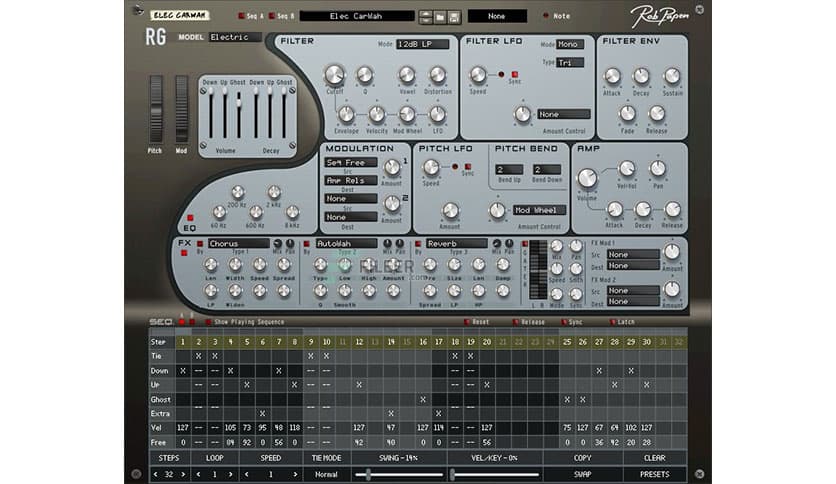Toggle Filter LFO Sync
Image resolution: width=836 pixels, height=484 pixels.
point(515,74)
